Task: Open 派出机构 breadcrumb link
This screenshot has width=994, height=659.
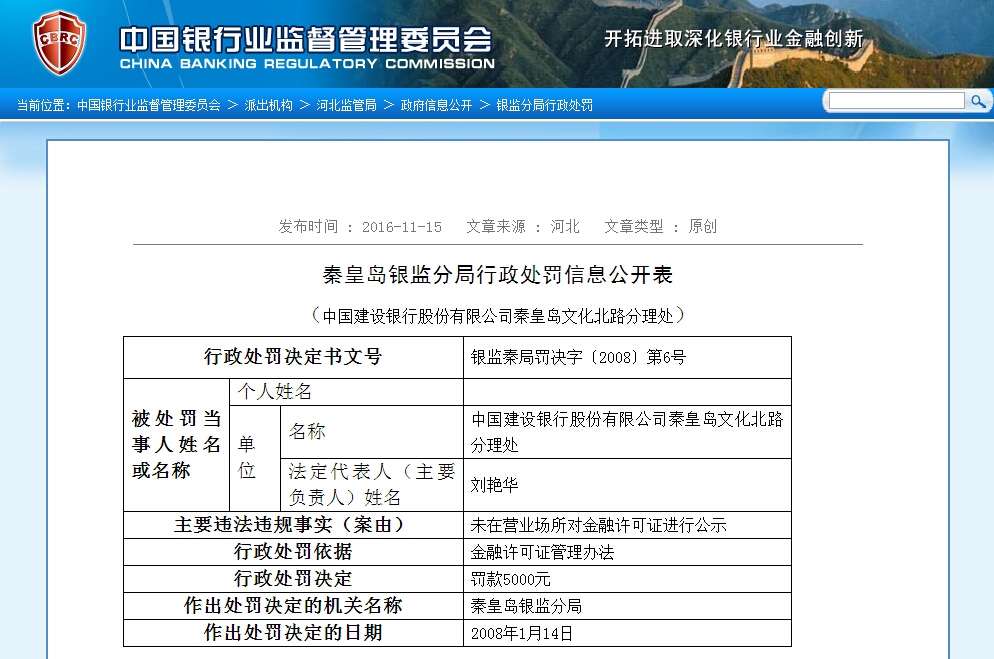Action: coord(268,105)
